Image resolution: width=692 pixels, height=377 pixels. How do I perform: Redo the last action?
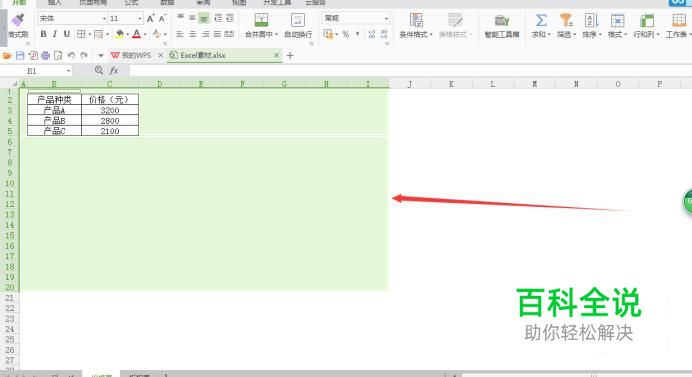84,56
